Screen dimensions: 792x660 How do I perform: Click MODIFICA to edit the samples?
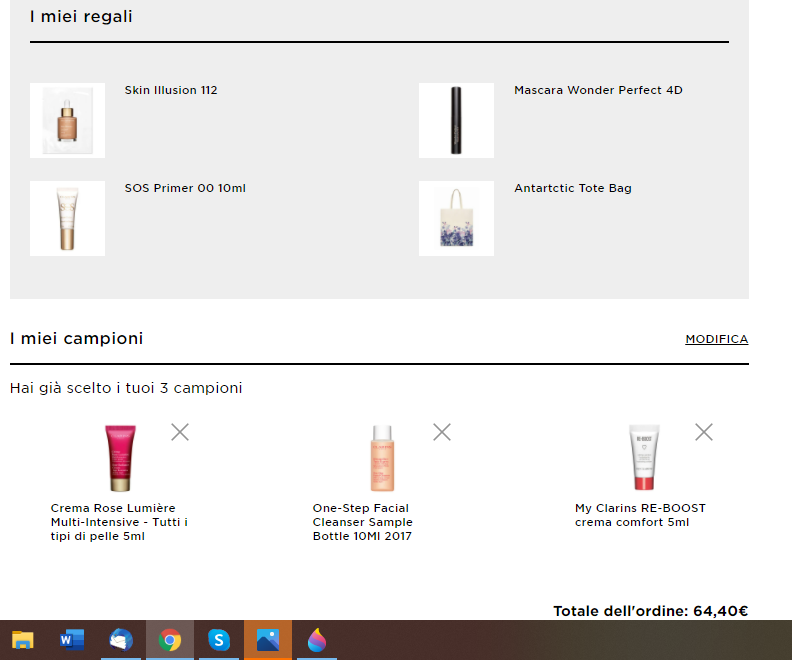point(716,339)
